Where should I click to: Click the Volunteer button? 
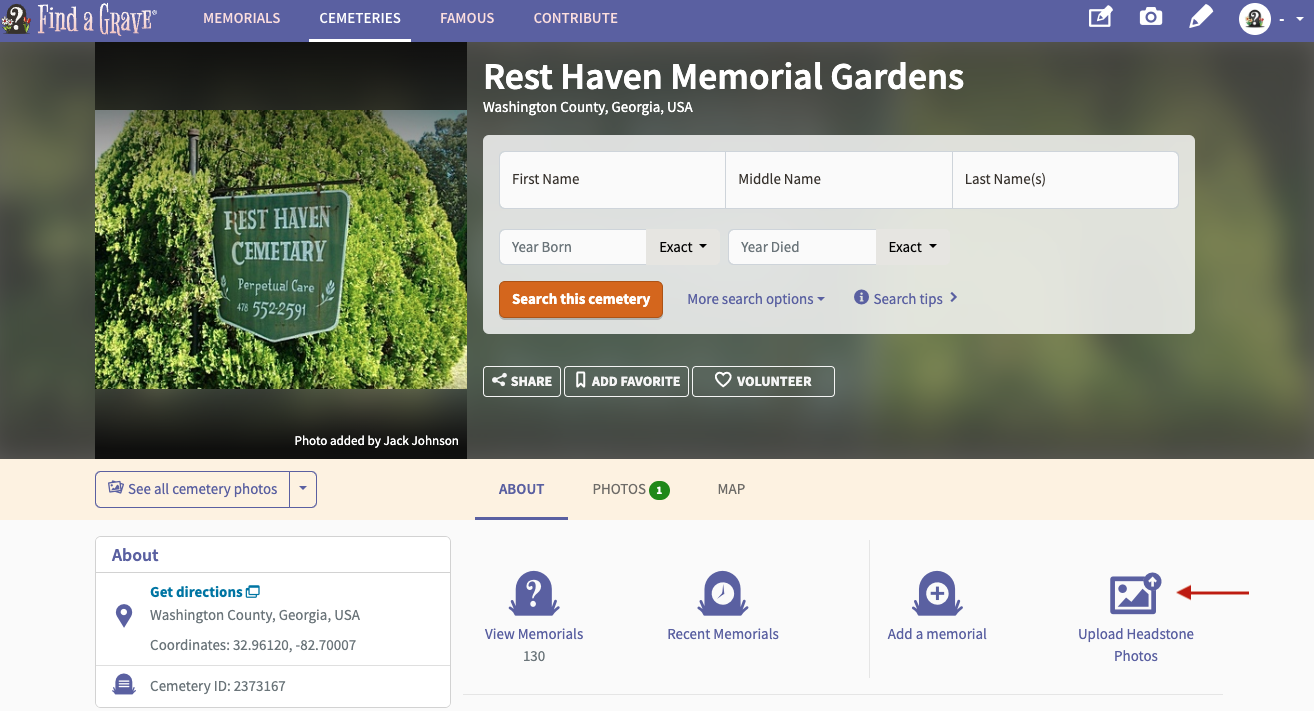pos(764,381)
